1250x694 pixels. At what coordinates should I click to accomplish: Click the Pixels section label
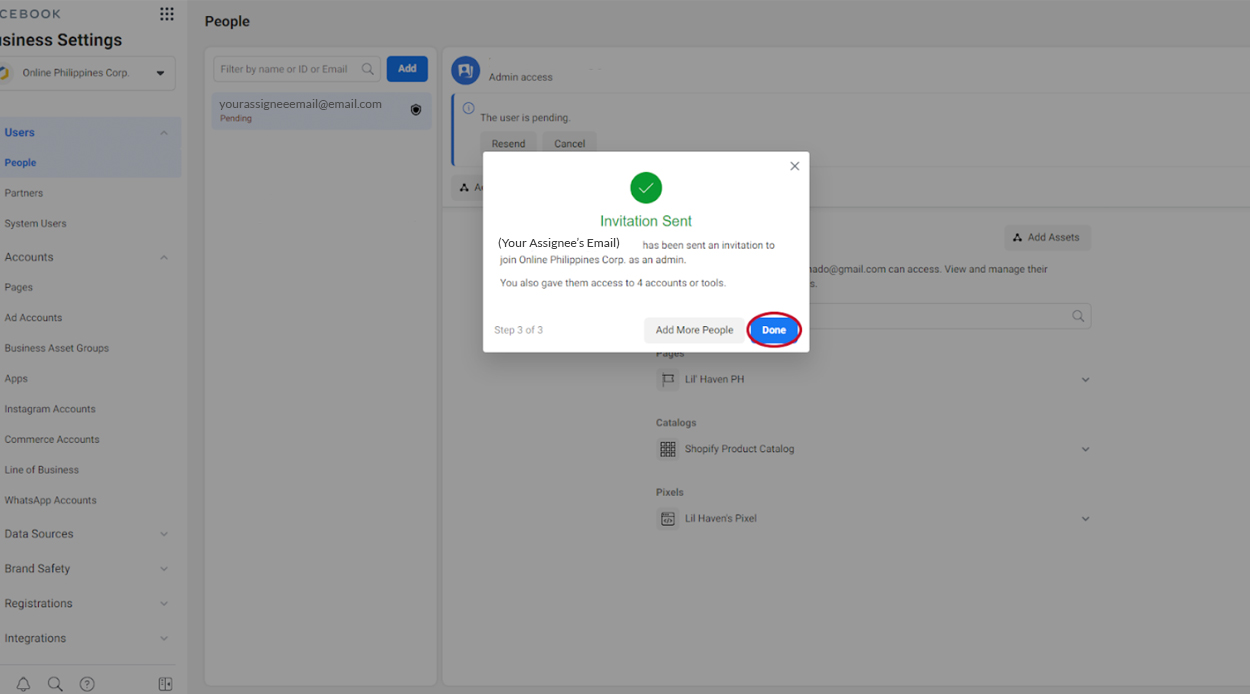tap(670, 492)
